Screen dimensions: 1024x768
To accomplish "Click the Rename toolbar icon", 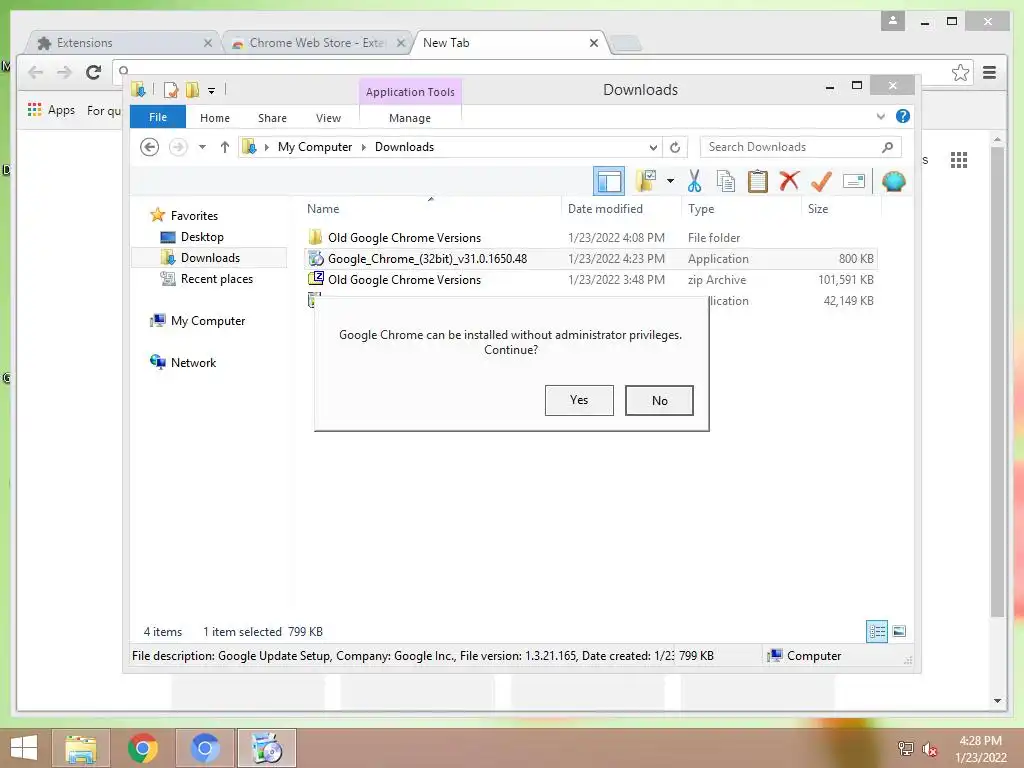I will (854, 181).
